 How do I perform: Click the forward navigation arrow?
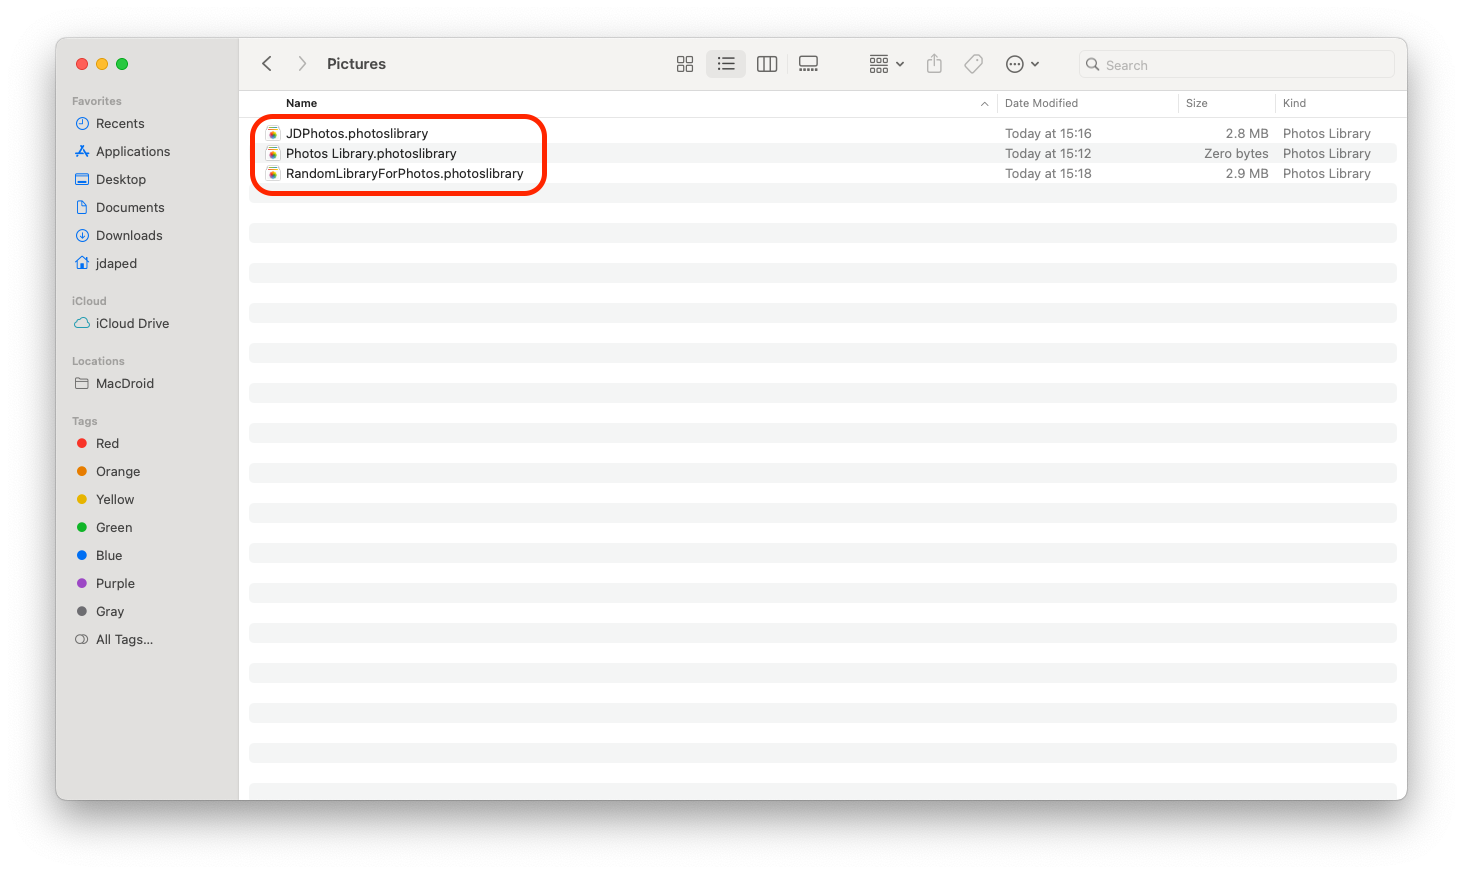pos(301,63)
